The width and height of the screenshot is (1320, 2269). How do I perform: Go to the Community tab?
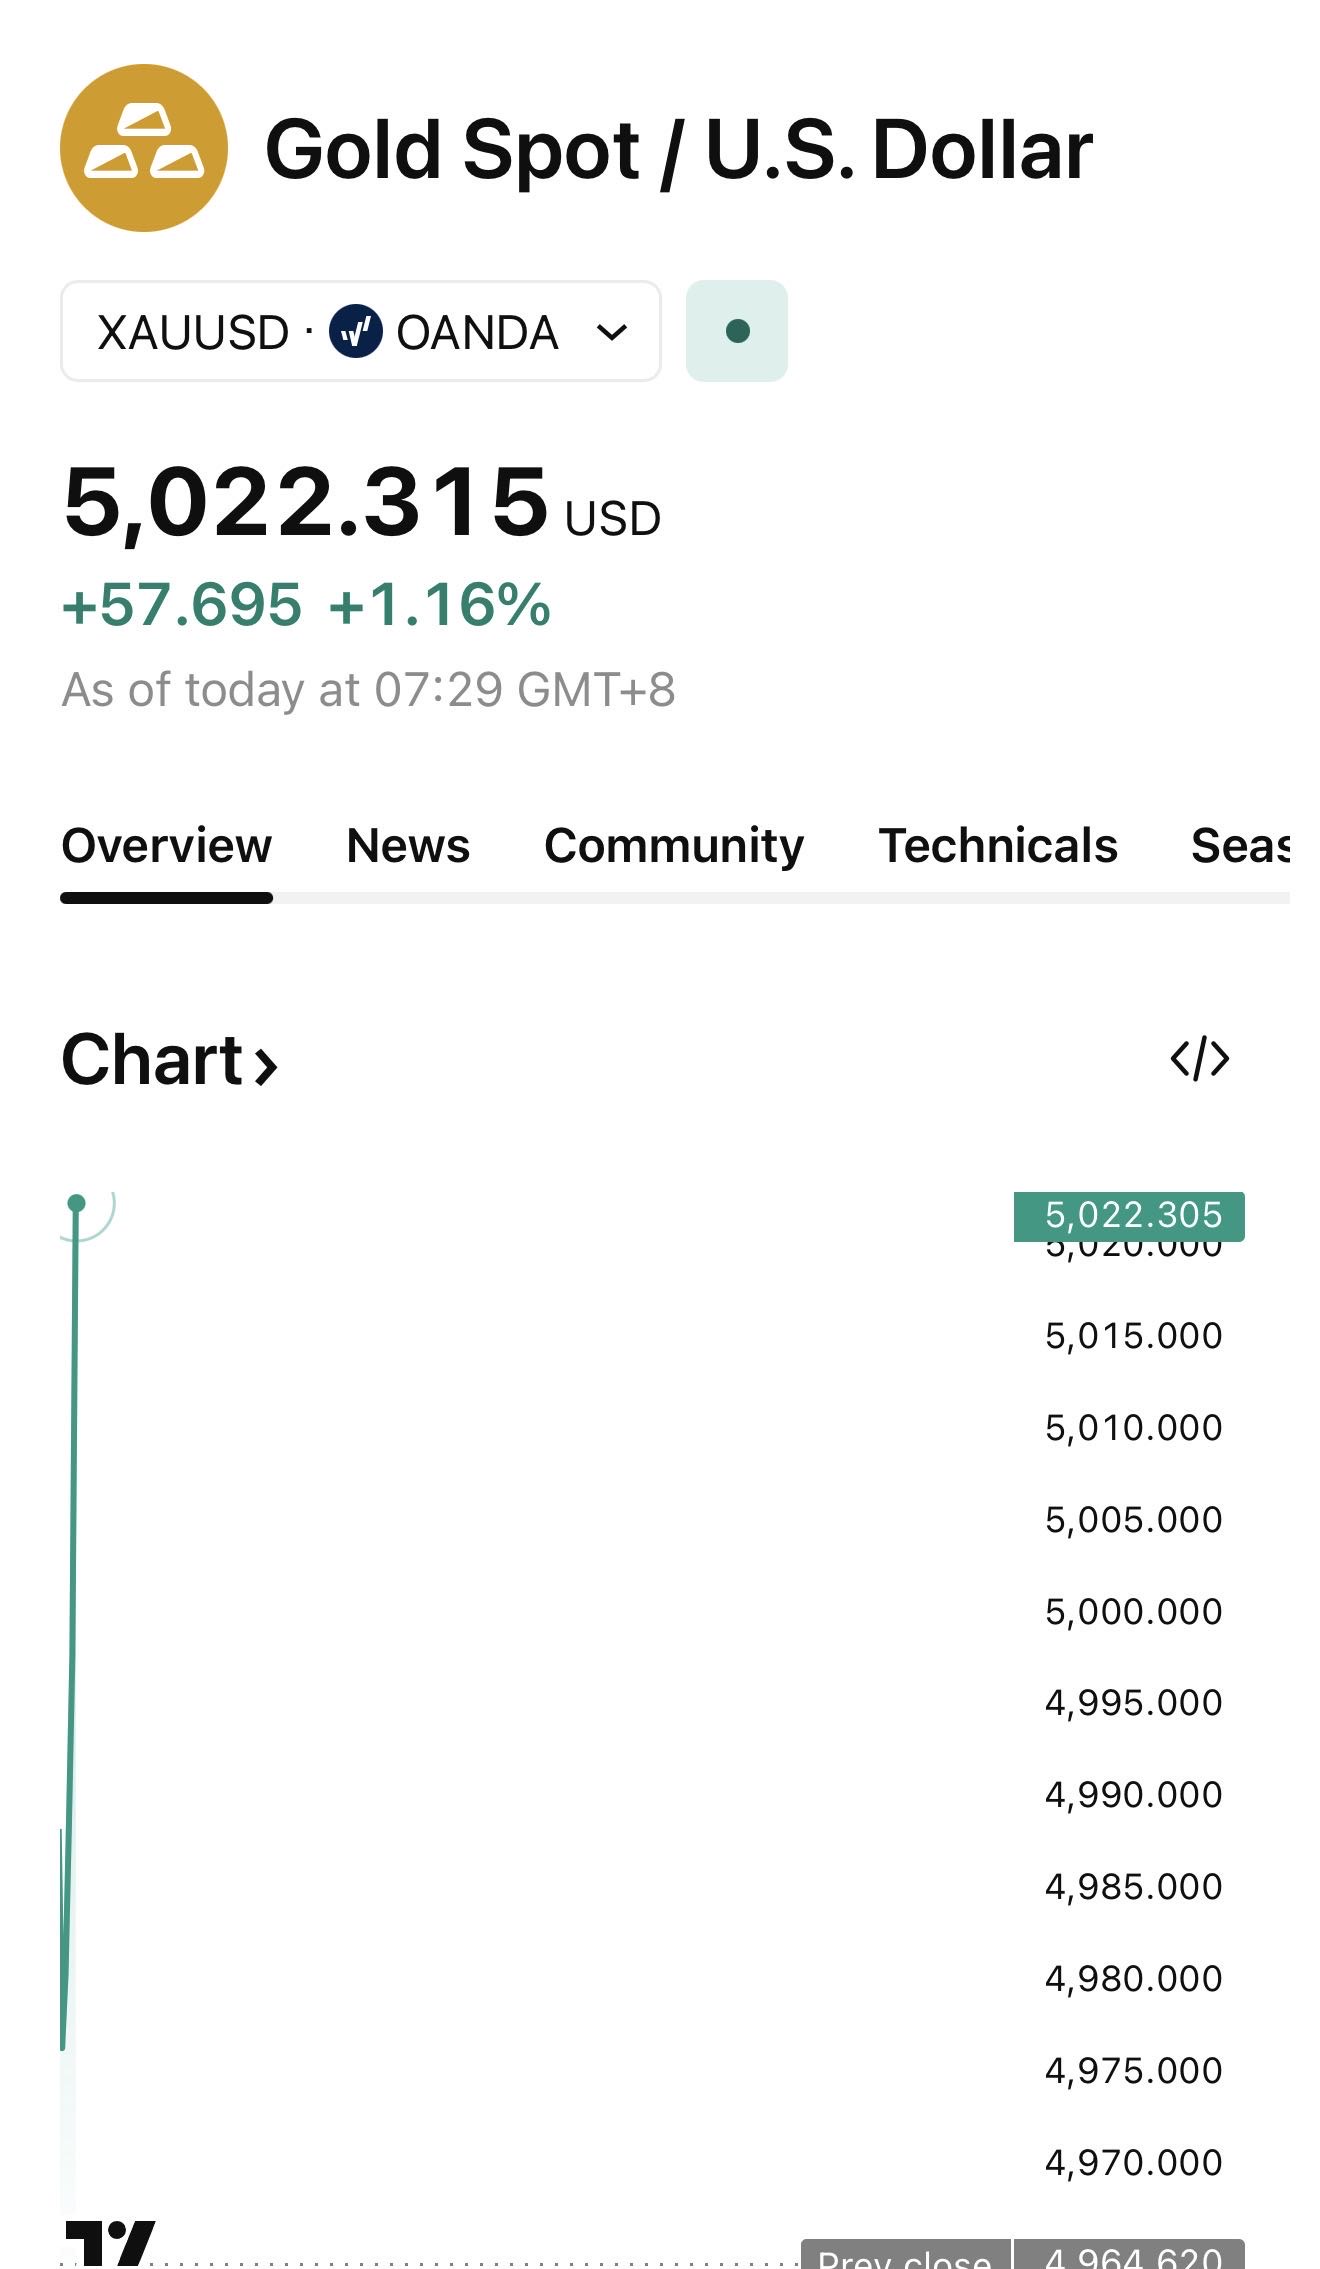pos(674,846)
